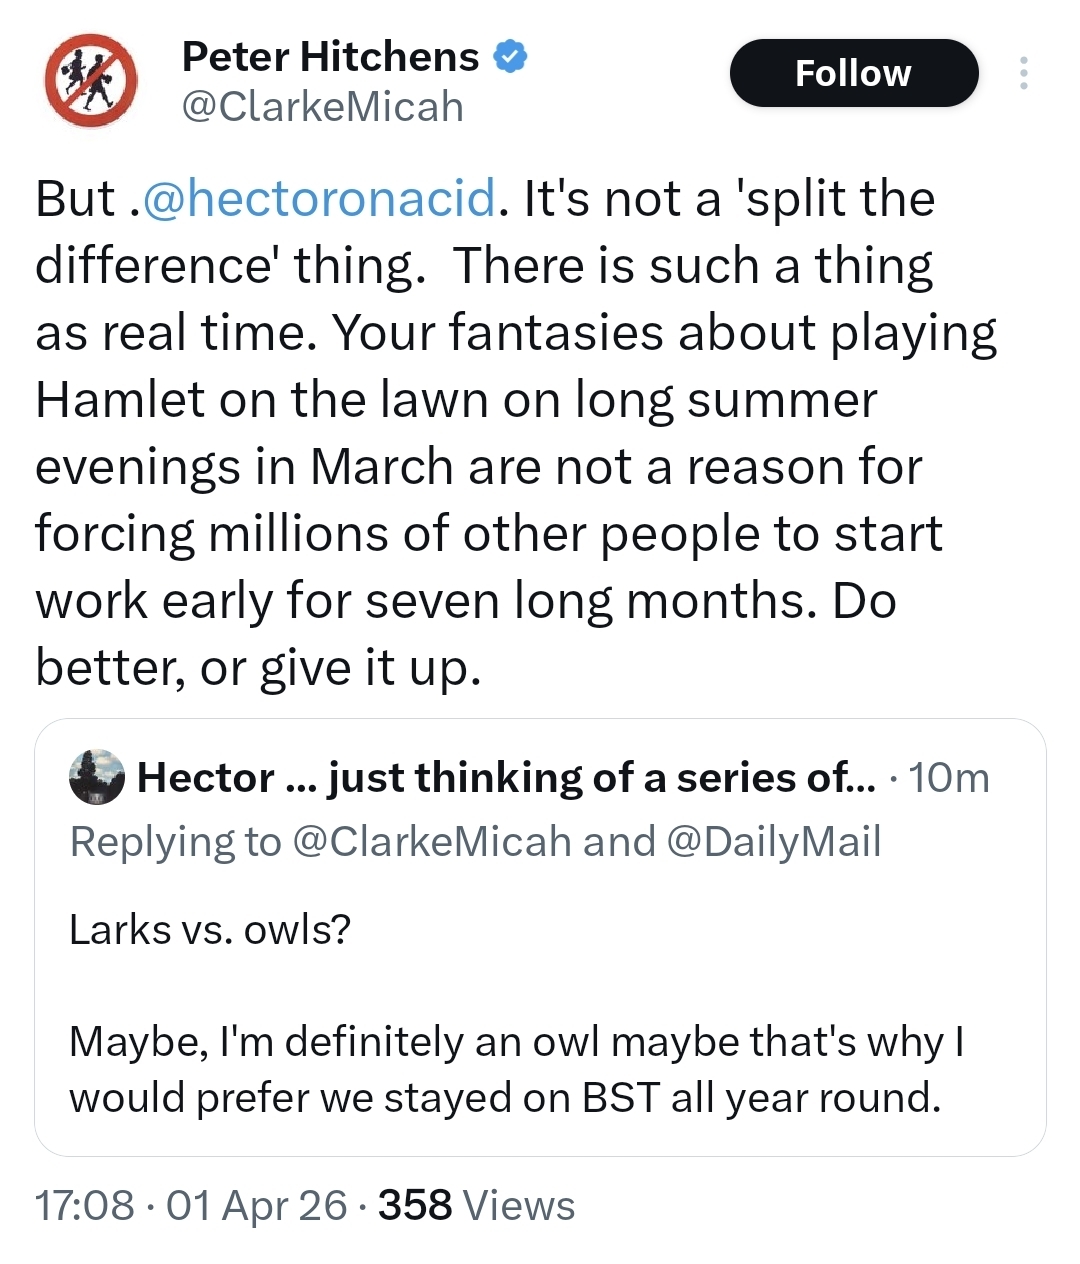Screen dimensions: 1080x1264
Task: Click the 'Replying to' label in quoted tweet
Action: pyautogui.click(x=175, y=841)
